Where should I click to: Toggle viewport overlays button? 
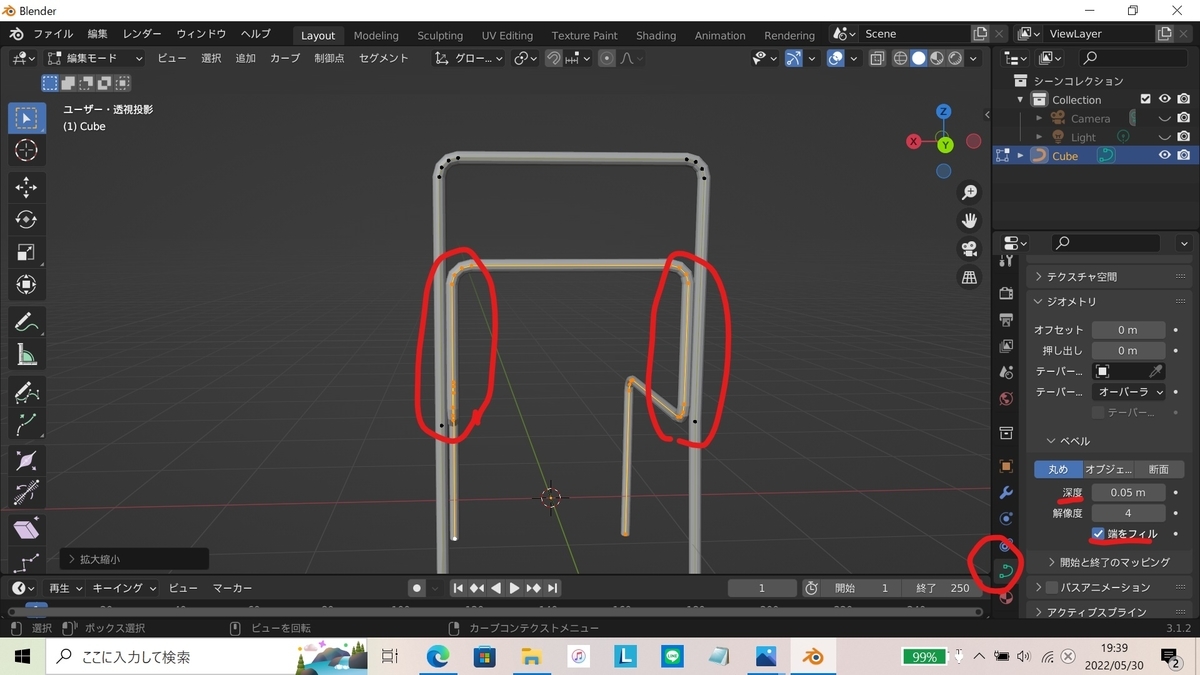(x=836, y=58)
